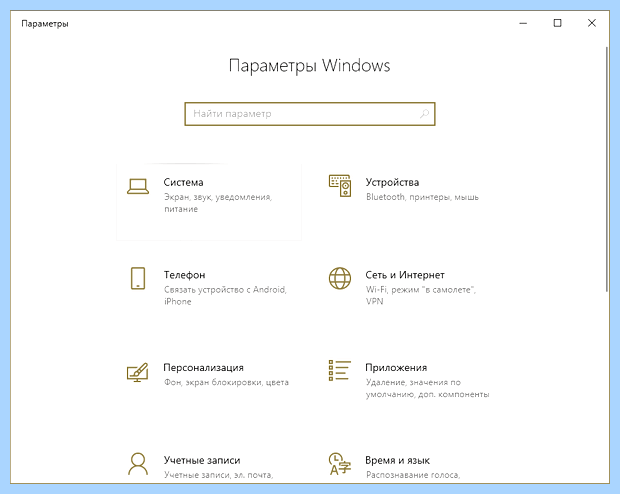
Task: Open the Телефон phone icon
Action: (x=138, y=278)
